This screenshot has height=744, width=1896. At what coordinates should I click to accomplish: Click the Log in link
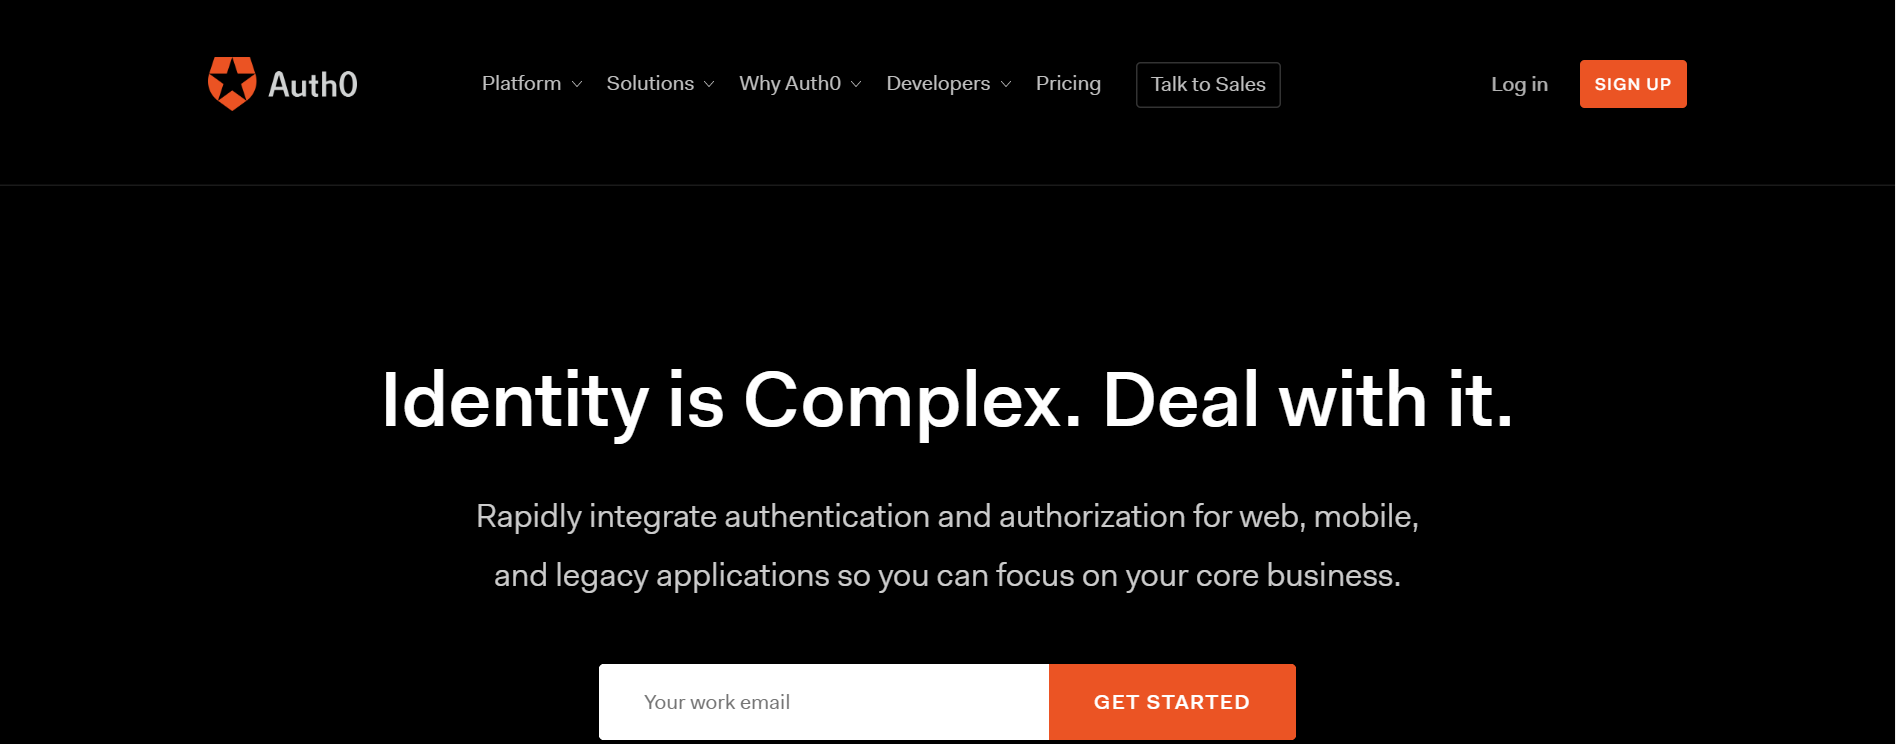(x=1519, y=85)
